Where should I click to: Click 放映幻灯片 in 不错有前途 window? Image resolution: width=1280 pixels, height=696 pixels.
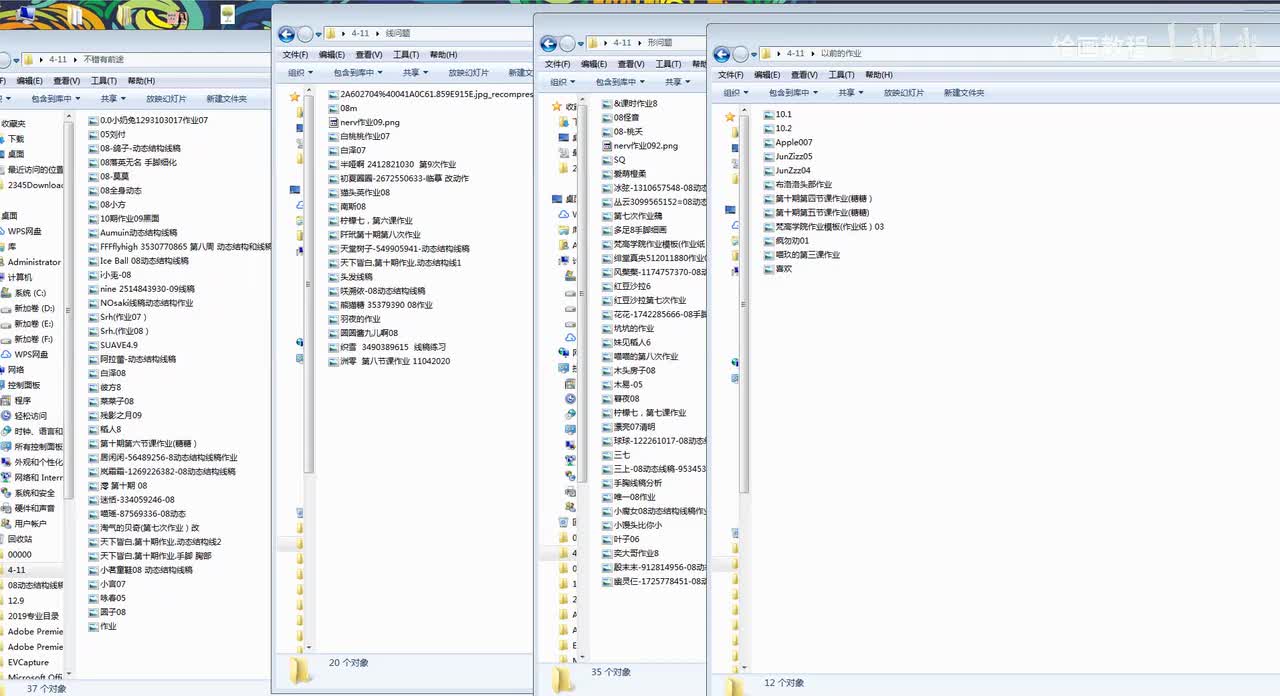(166, 99)
